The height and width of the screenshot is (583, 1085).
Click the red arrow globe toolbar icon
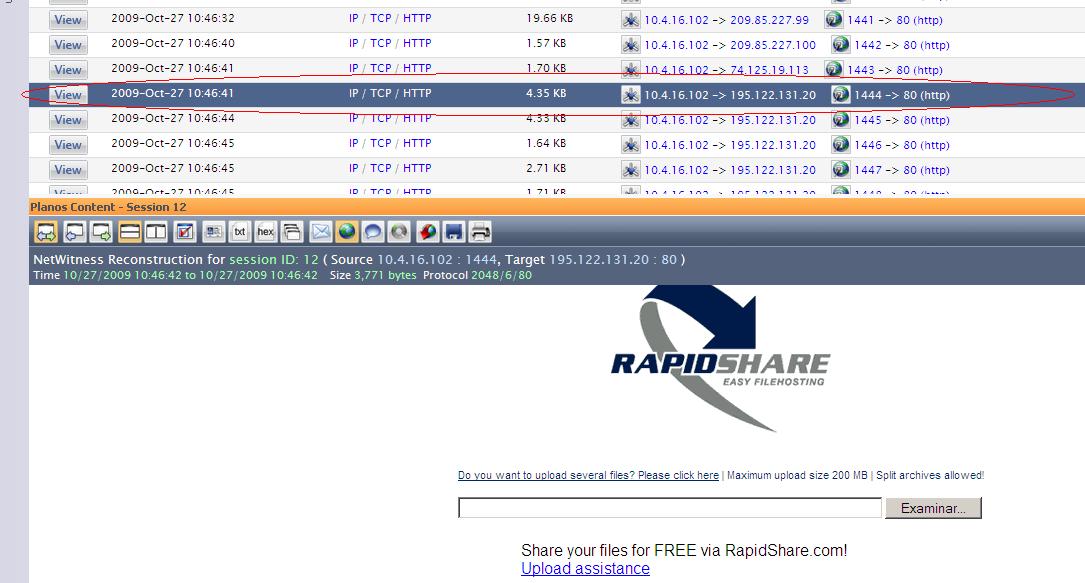tap(428, 232)
